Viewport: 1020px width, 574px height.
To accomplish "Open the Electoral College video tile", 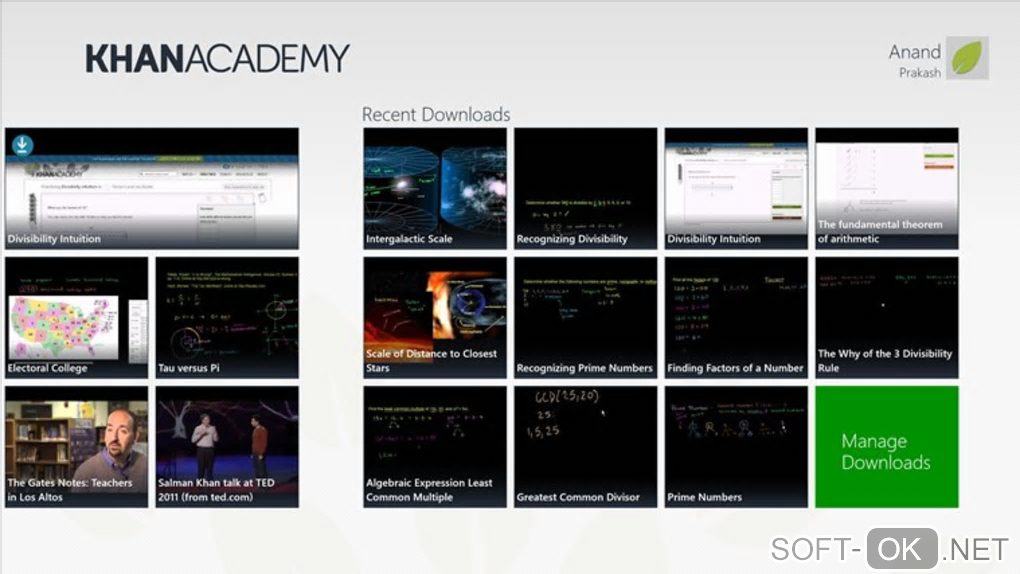I will click(x=76, y=318).
